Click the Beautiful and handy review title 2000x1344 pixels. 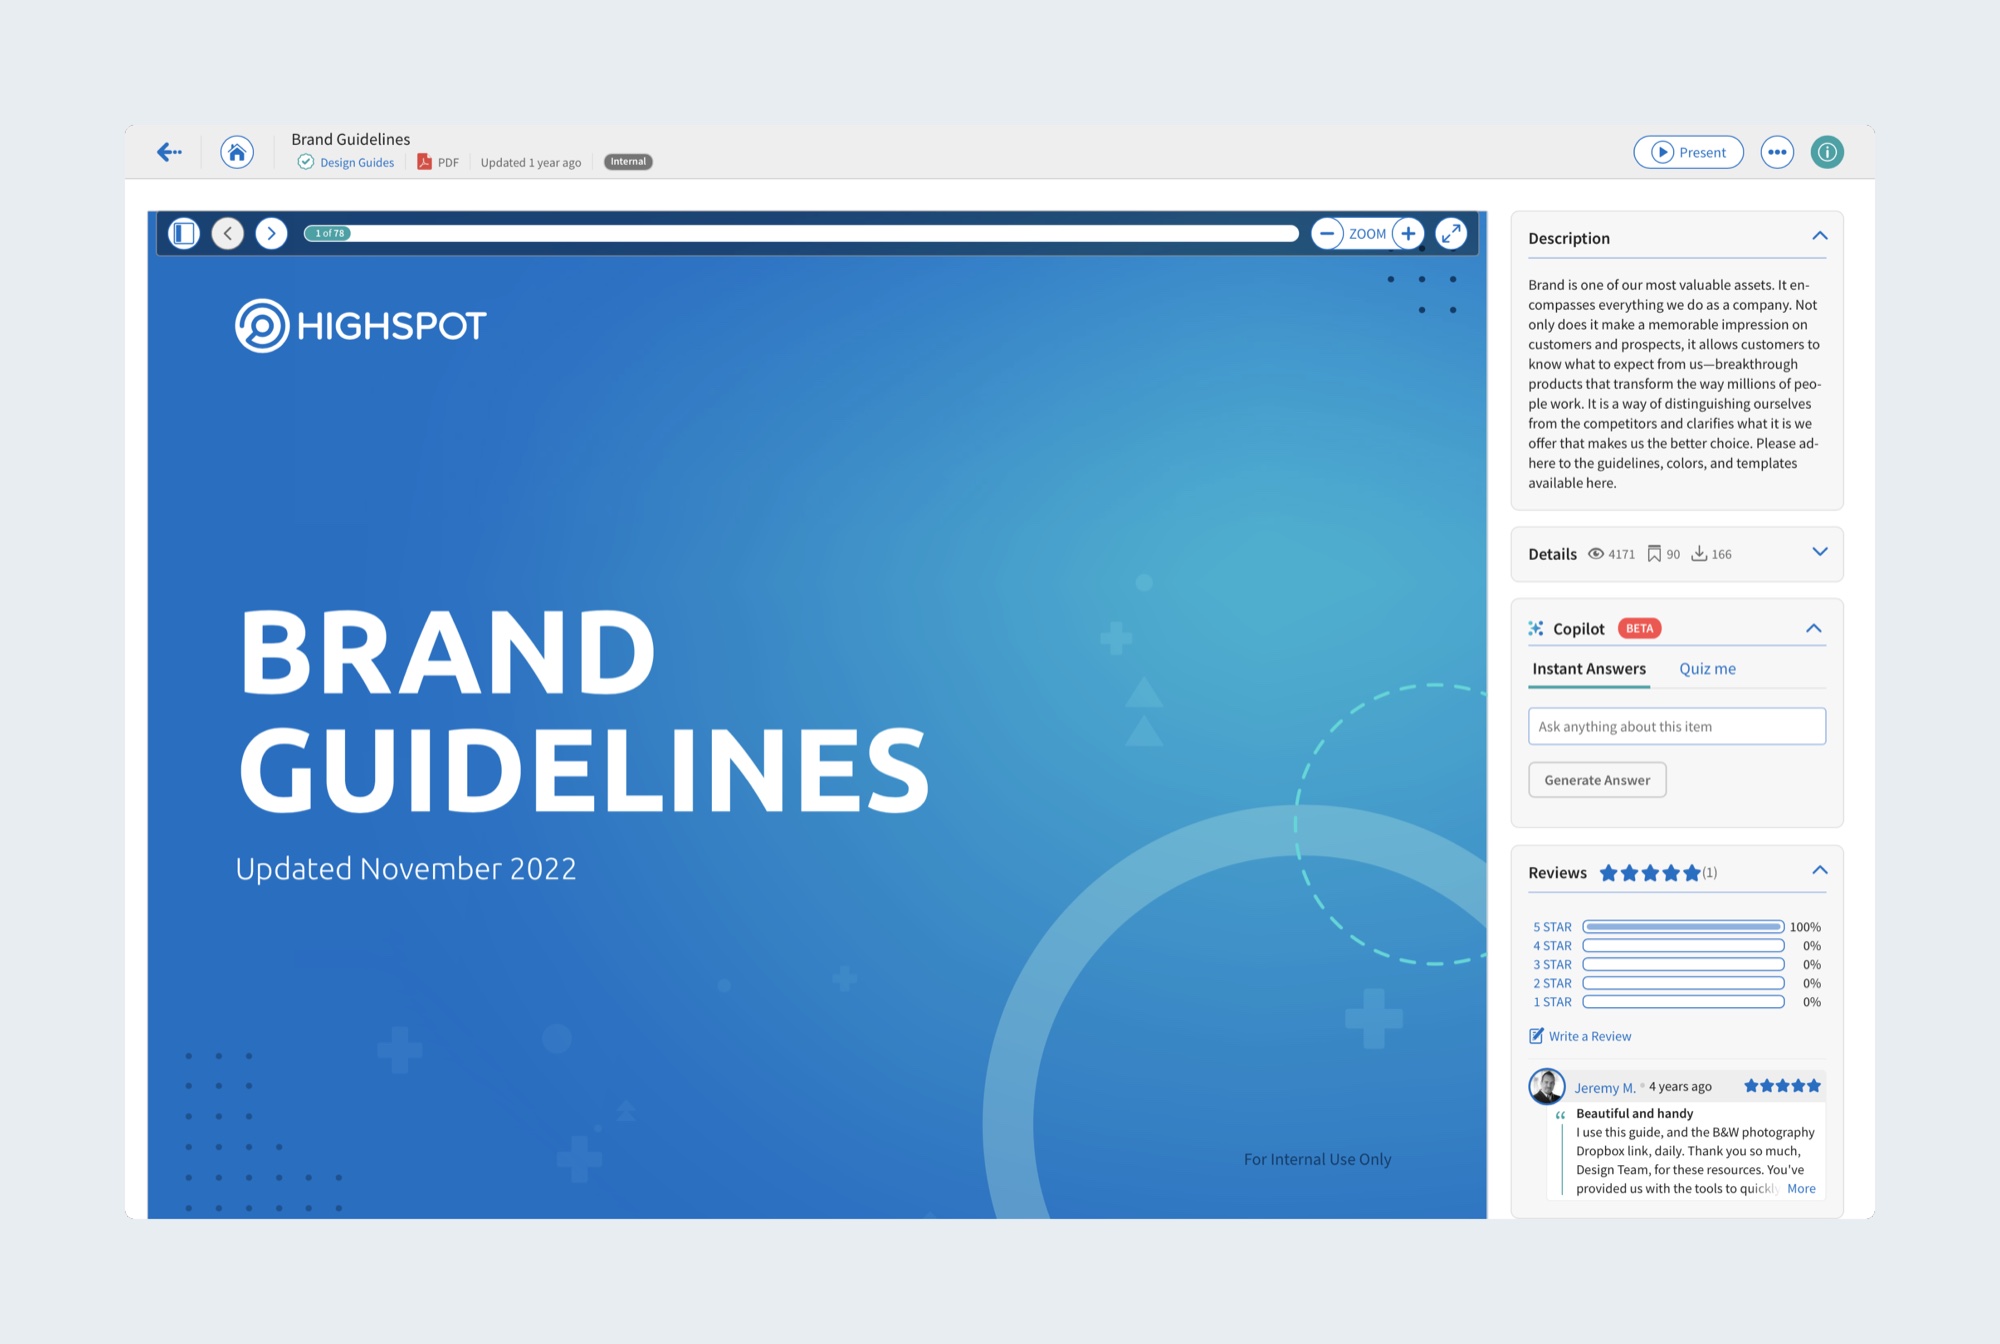[x=1635, y=1113]
